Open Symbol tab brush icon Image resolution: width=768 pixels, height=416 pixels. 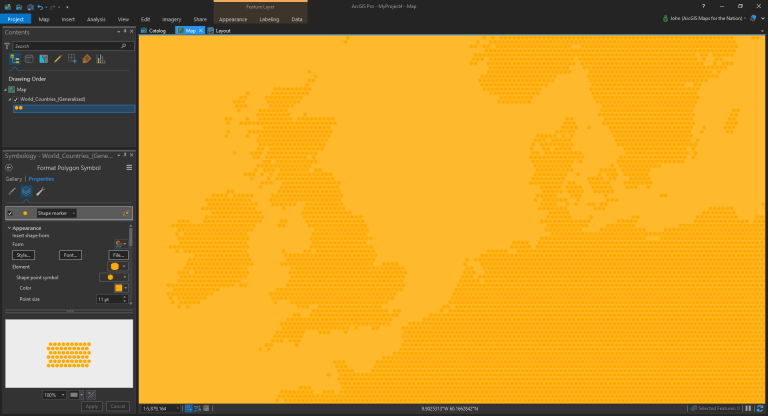(x=12, y=192)
